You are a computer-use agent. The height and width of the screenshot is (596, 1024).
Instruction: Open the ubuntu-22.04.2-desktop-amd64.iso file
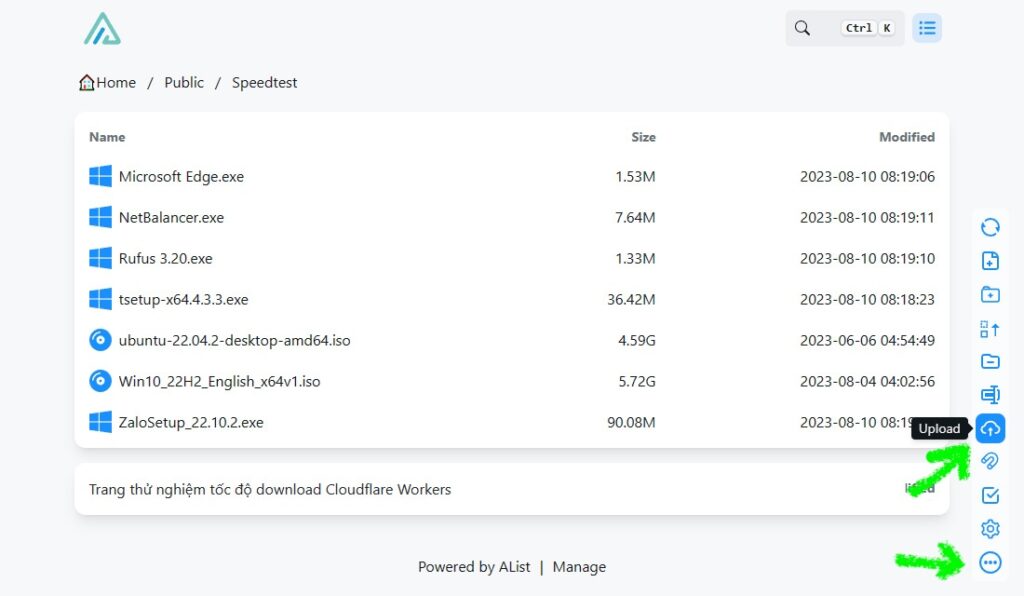point(234,340)
